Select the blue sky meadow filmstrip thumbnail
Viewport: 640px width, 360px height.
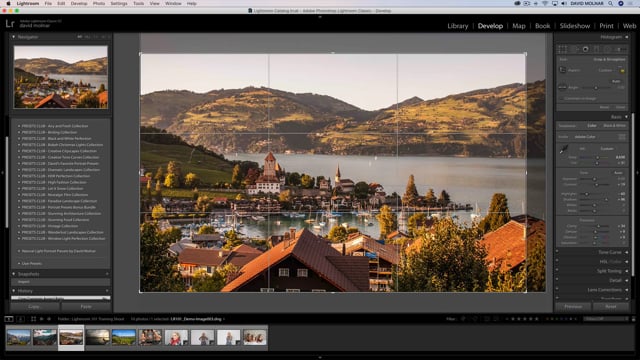123,338
